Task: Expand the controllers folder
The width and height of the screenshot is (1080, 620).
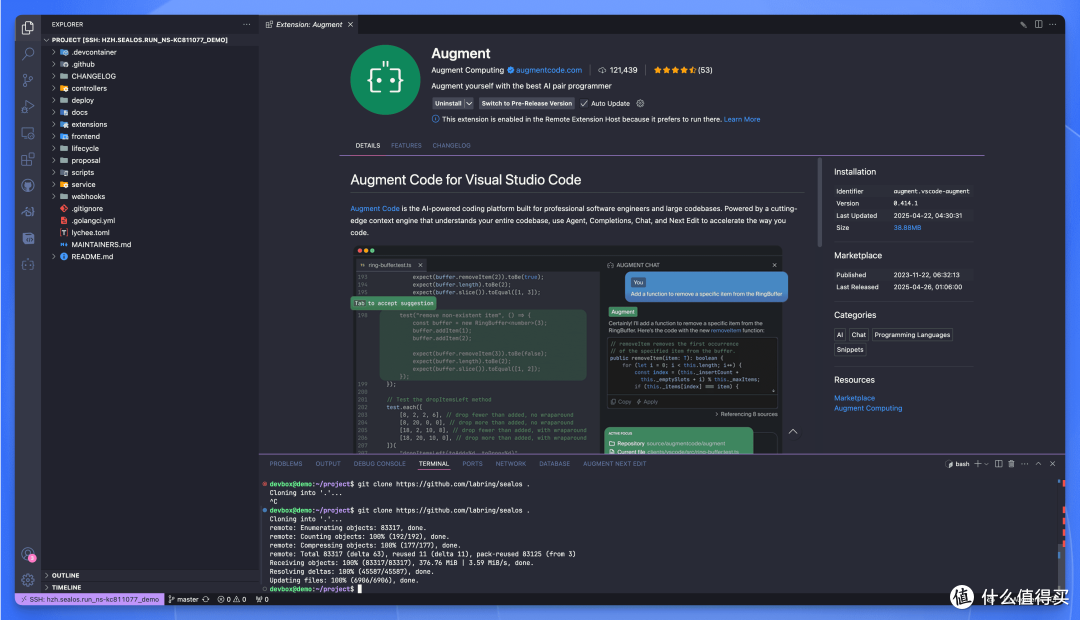Action: point(89,88)
